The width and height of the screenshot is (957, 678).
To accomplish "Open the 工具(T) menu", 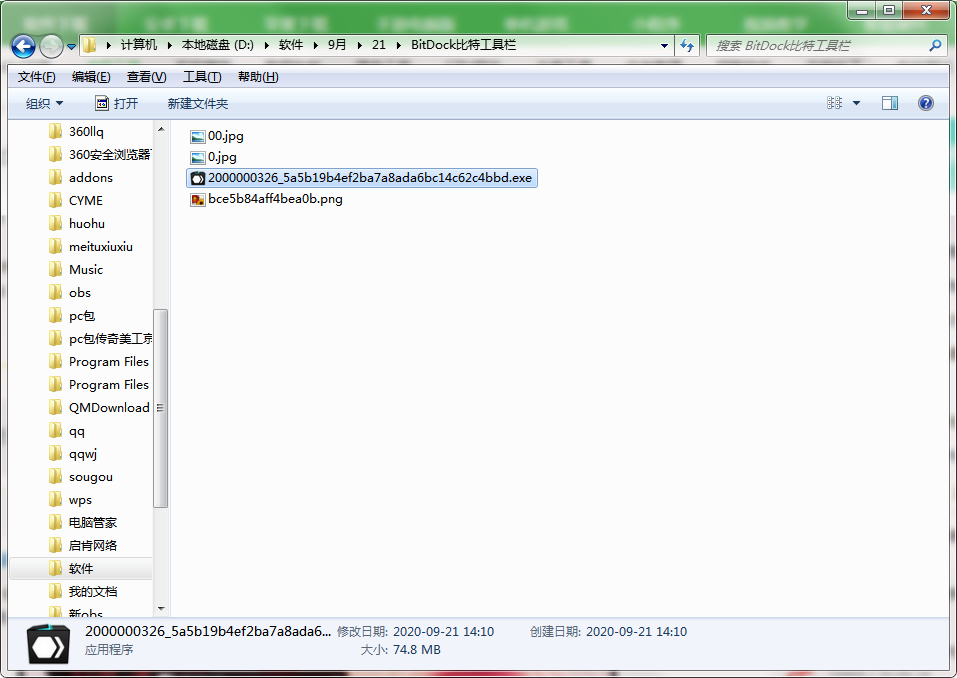I will (x=202, y=77).
